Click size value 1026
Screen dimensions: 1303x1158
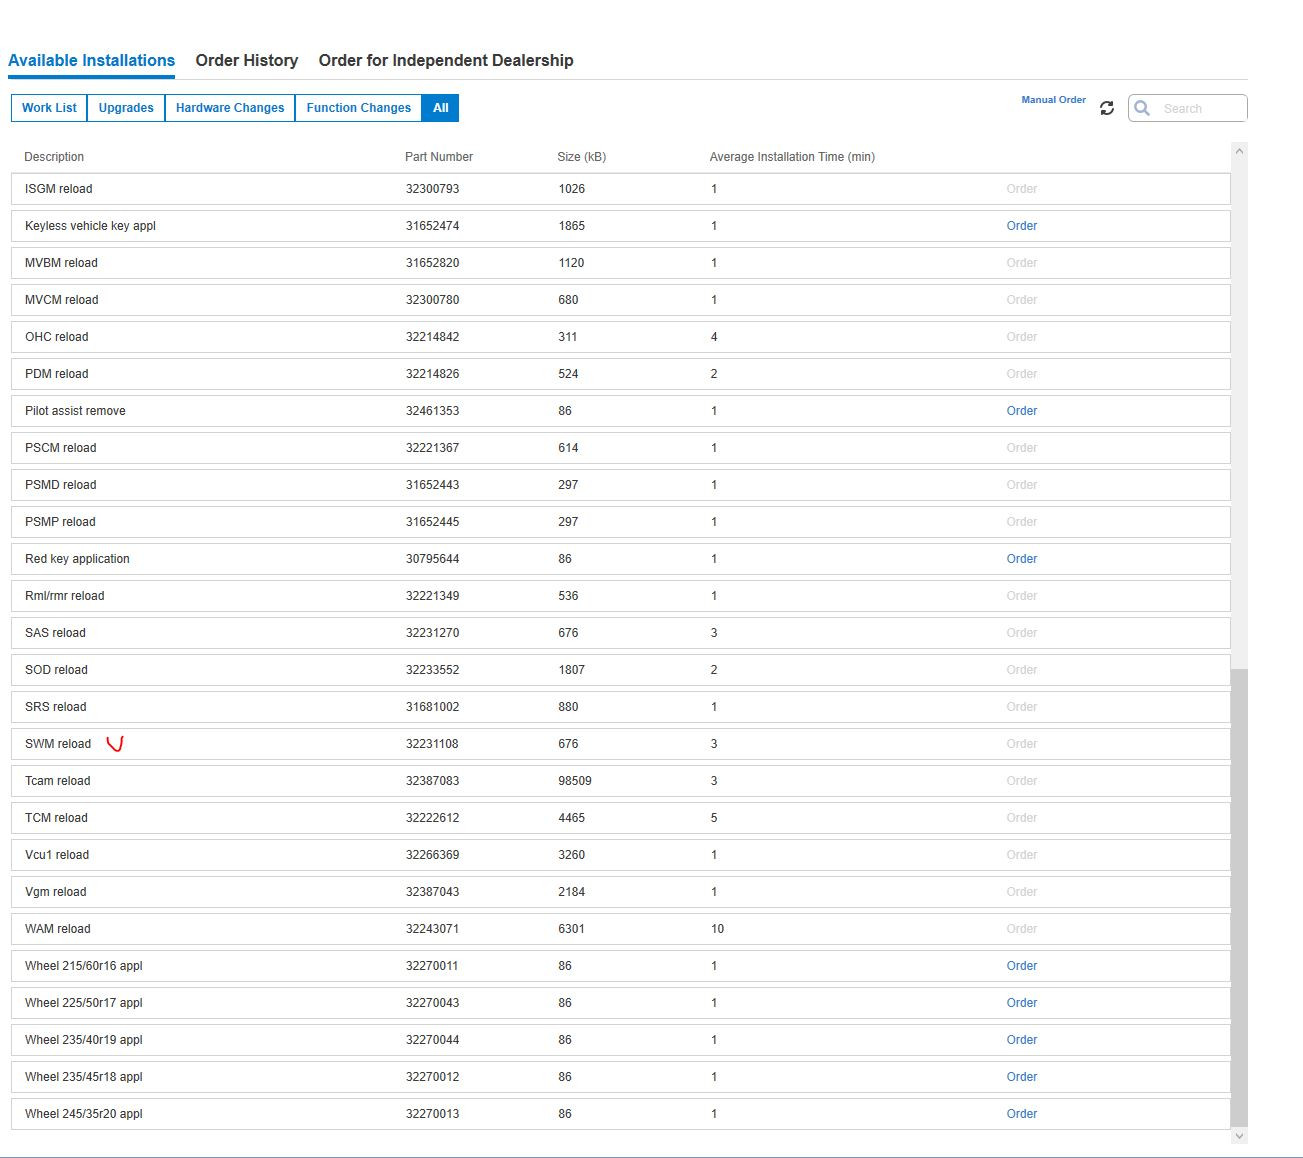coord(571,189)
